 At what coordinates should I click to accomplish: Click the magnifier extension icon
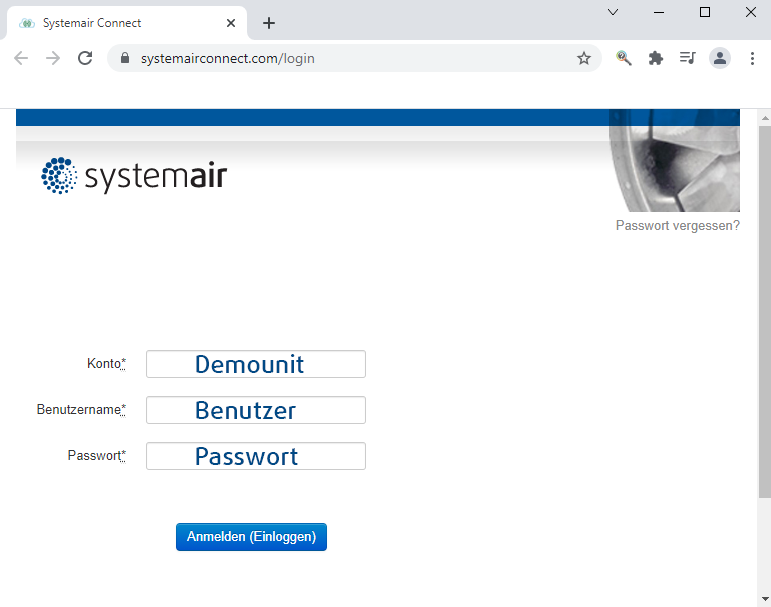pyautogui.click(x=623, y=58)
